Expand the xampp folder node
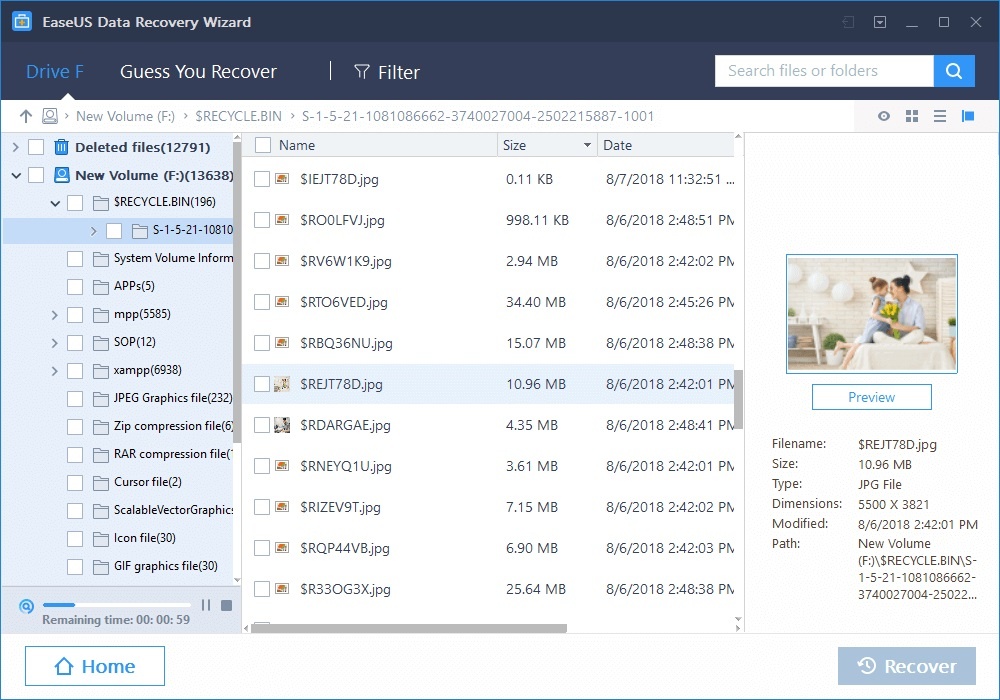The height and width of the screenshot is (700, 1000). tap(55, 371)
